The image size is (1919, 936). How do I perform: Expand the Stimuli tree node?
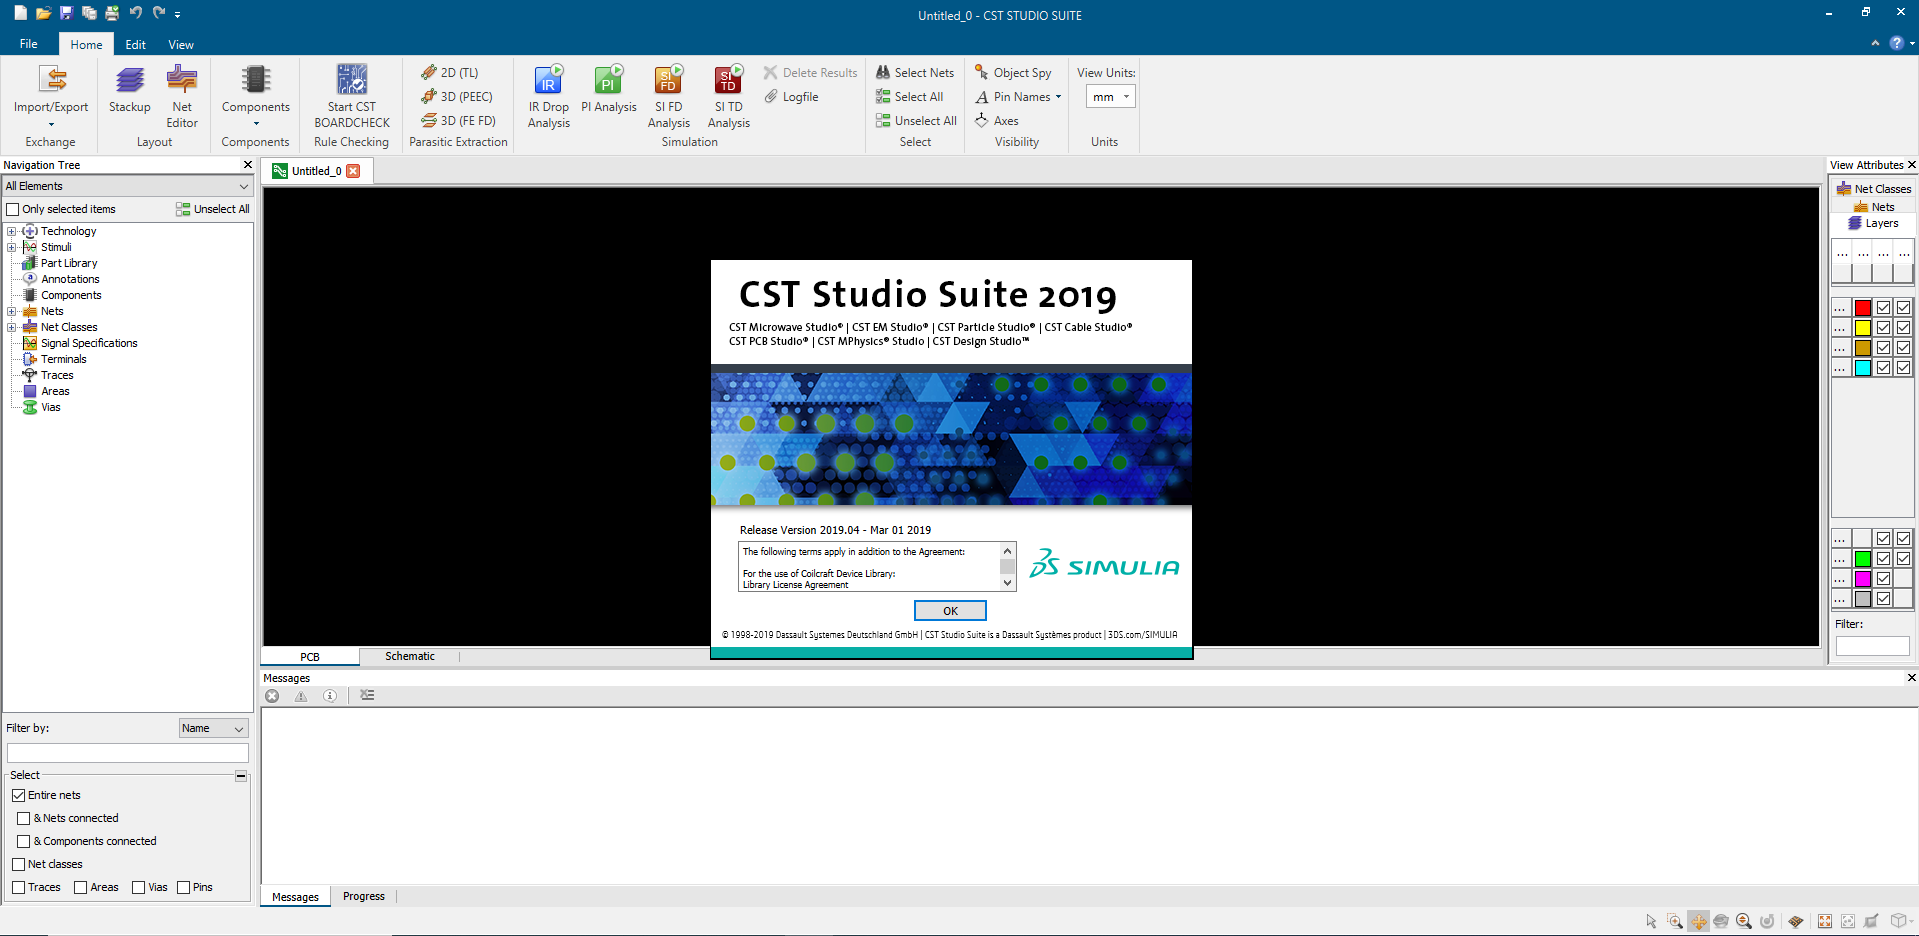tap(12, 247)
